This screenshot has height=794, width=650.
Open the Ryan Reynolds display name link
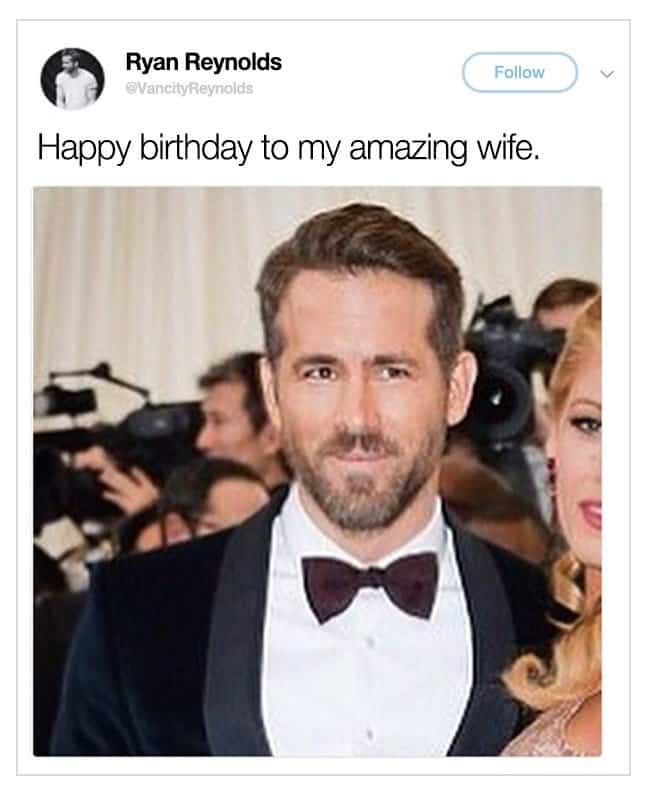tap(203, 62)
